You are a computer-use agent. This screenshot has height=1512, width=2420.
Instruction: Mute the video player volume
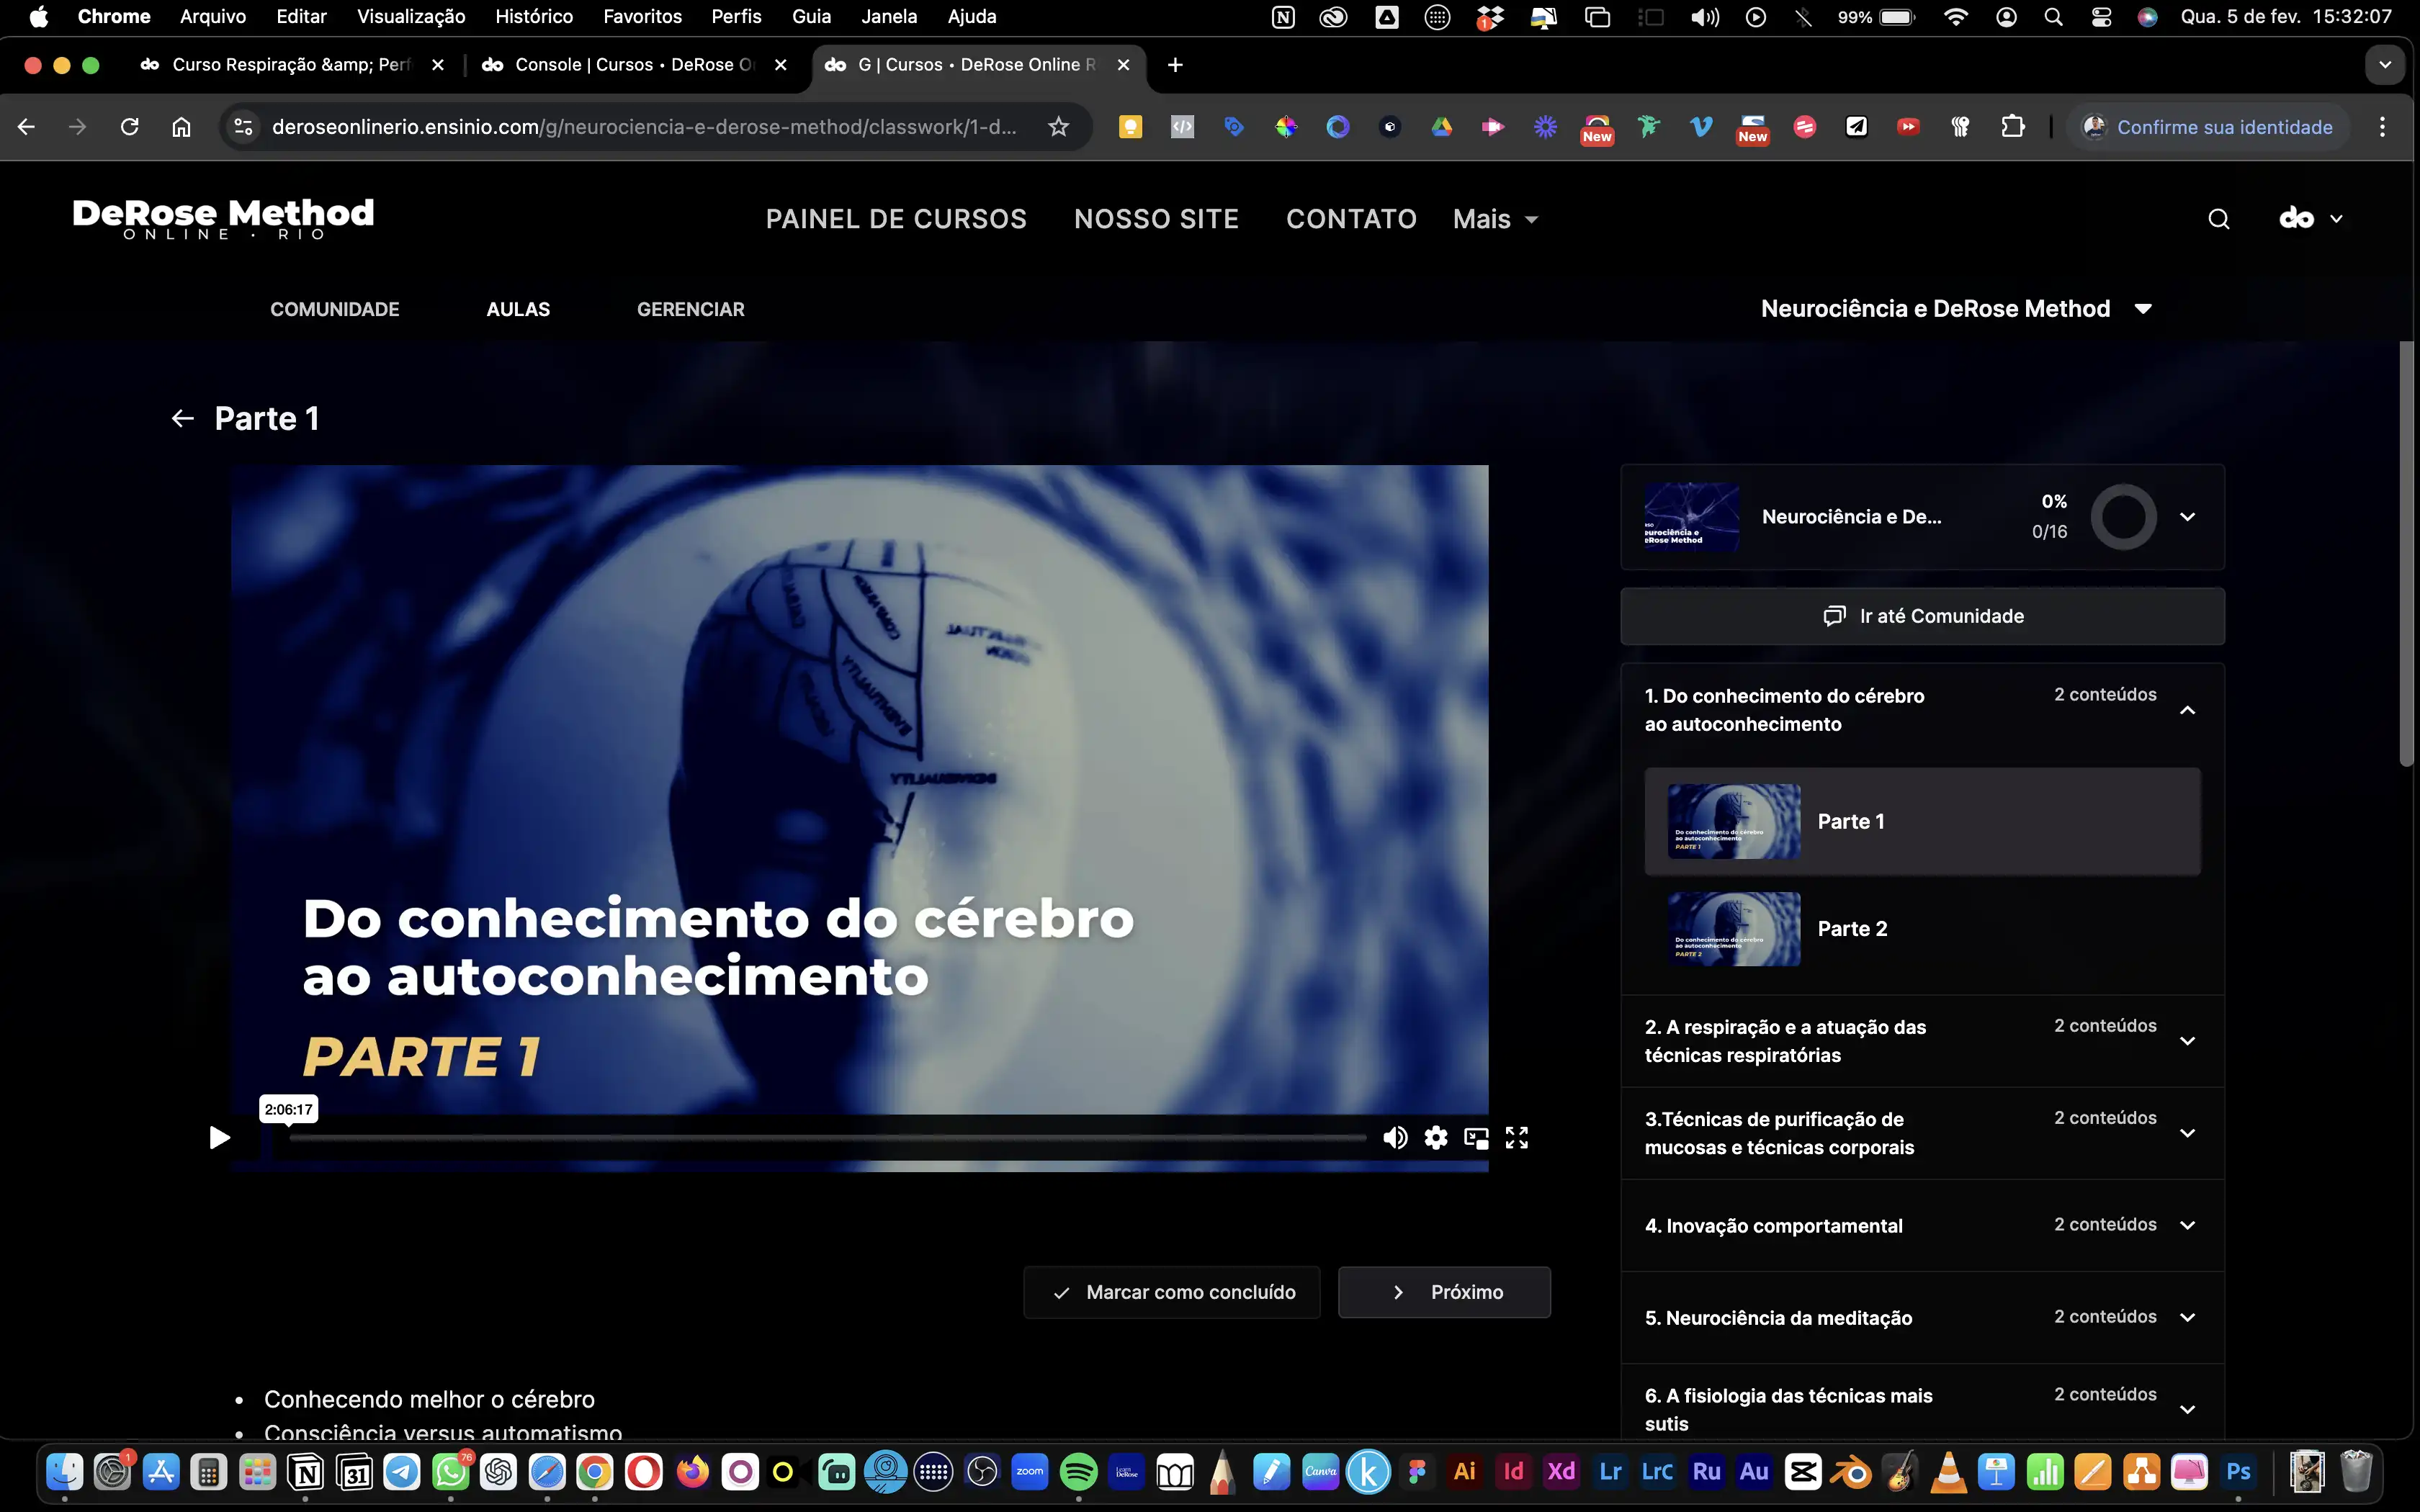coord(1395,1137)
